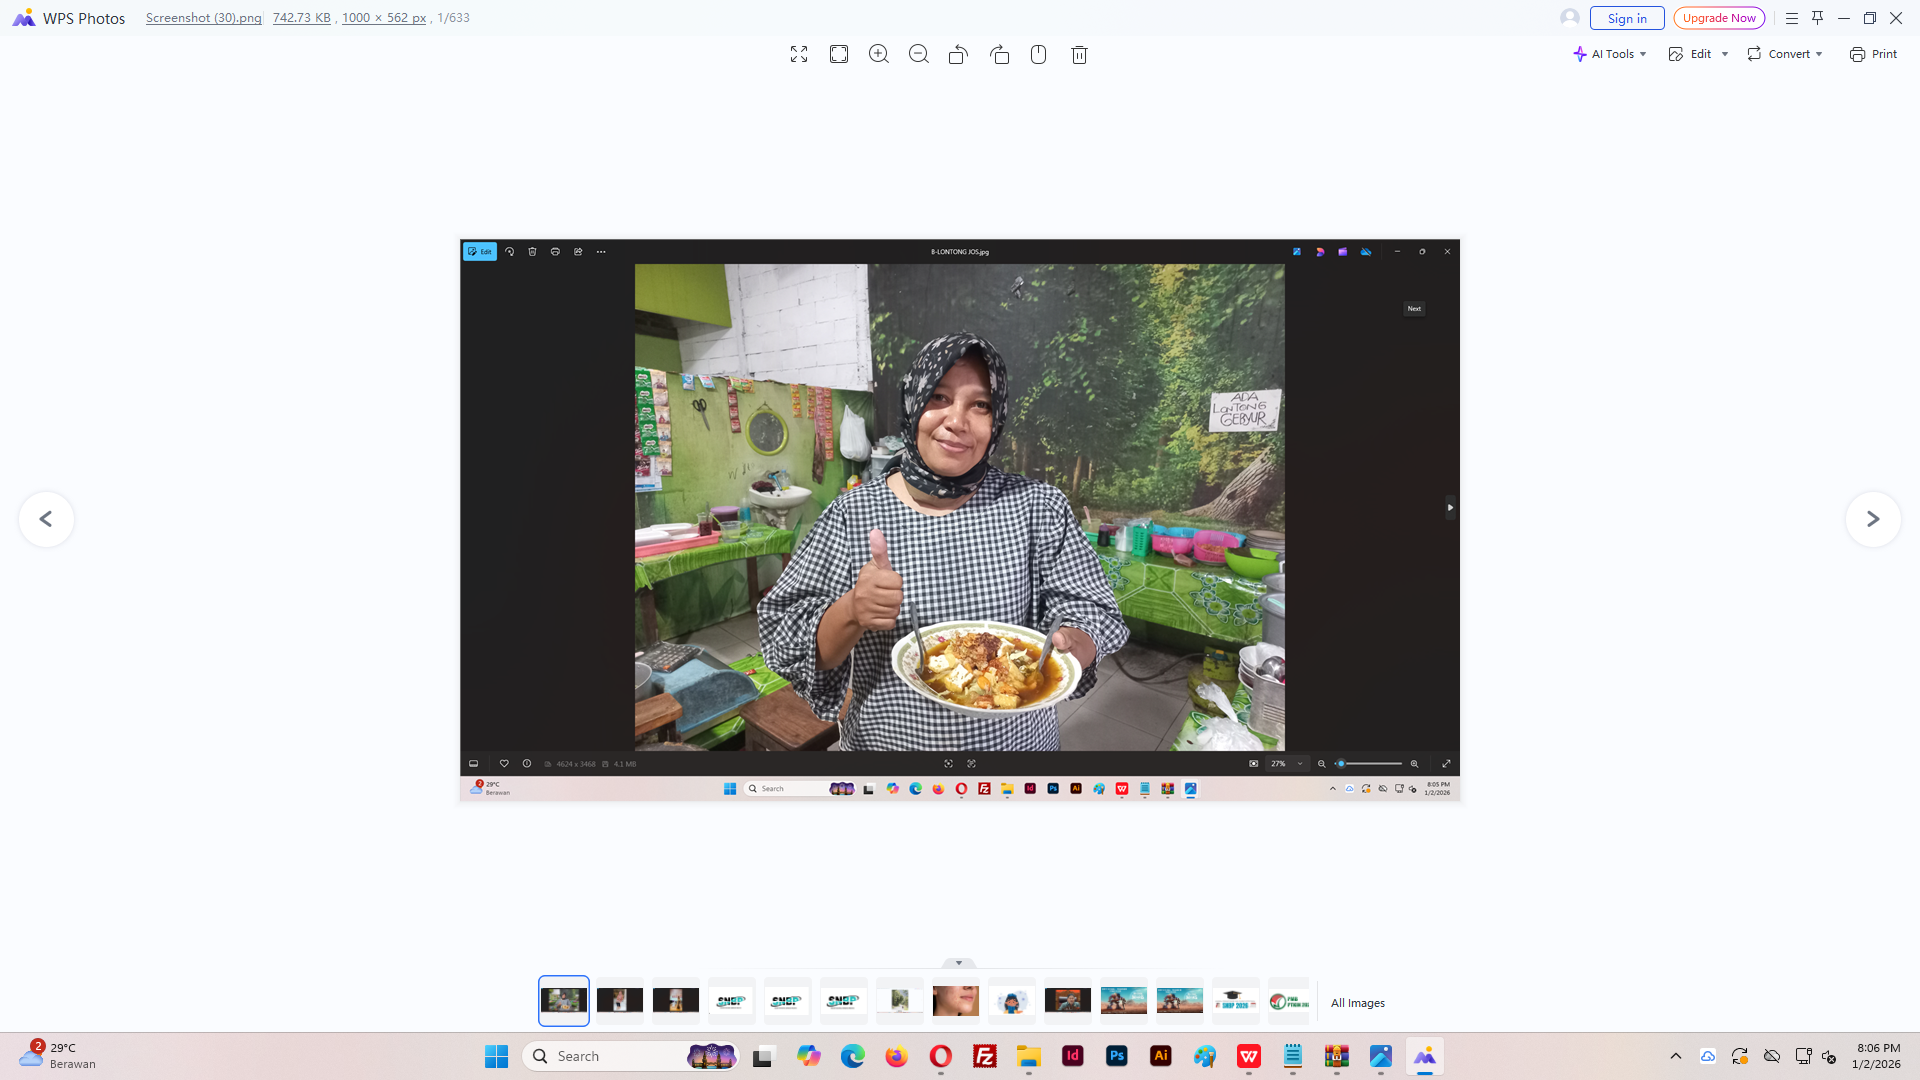Click the user avatar icon
Screen dimensions: 1920x1080
(x=1570, y=18)
